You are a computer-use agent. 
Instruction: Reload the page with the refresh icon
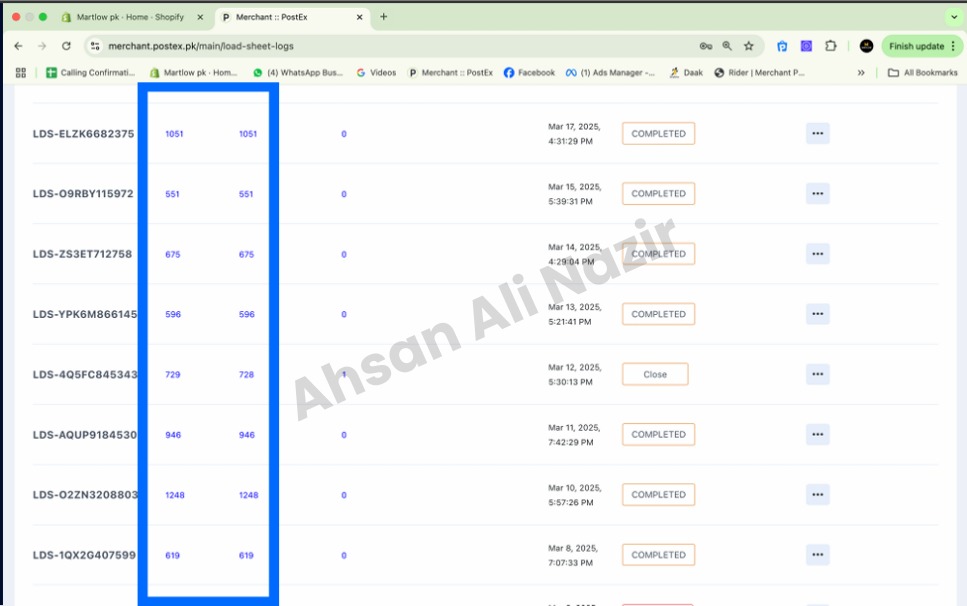tap(66, 46)
